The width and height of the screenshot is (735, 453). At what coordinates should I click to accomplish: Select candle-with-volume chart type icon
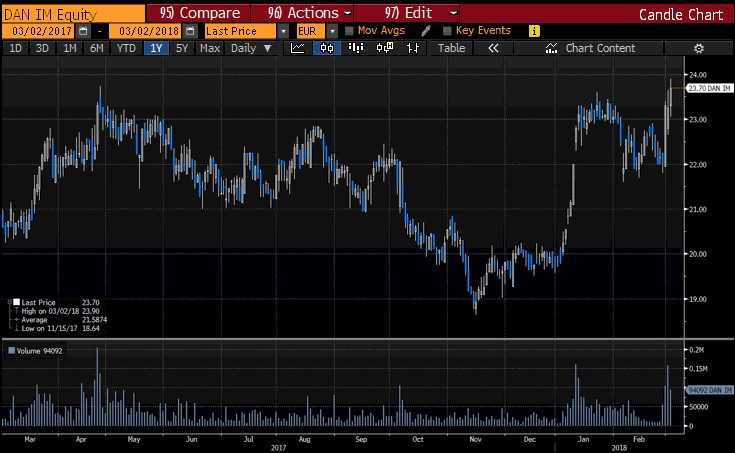[385, 48]
